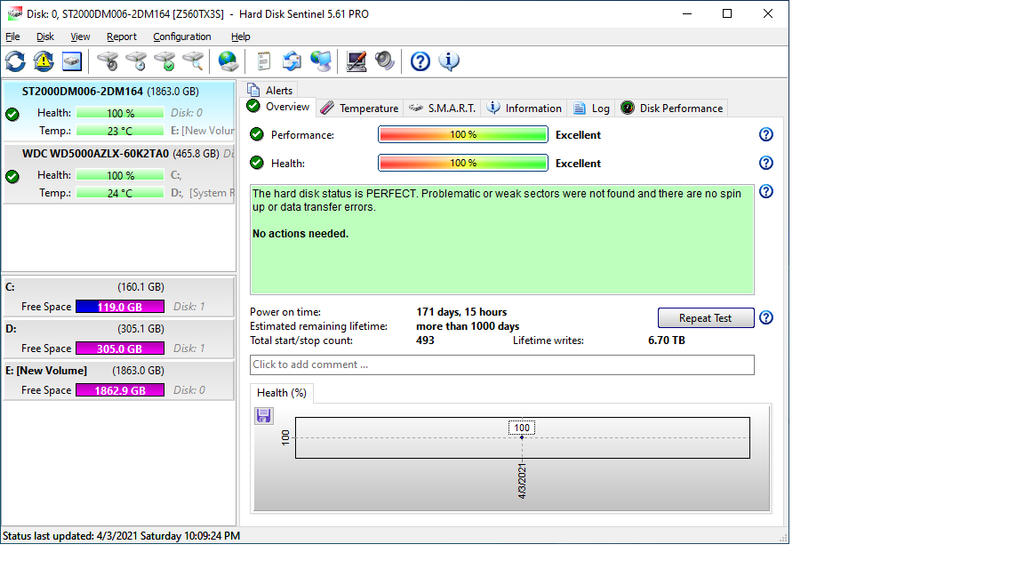Click the Performance 100 % bar
The image size is (1024, 576).
(463, 135)
